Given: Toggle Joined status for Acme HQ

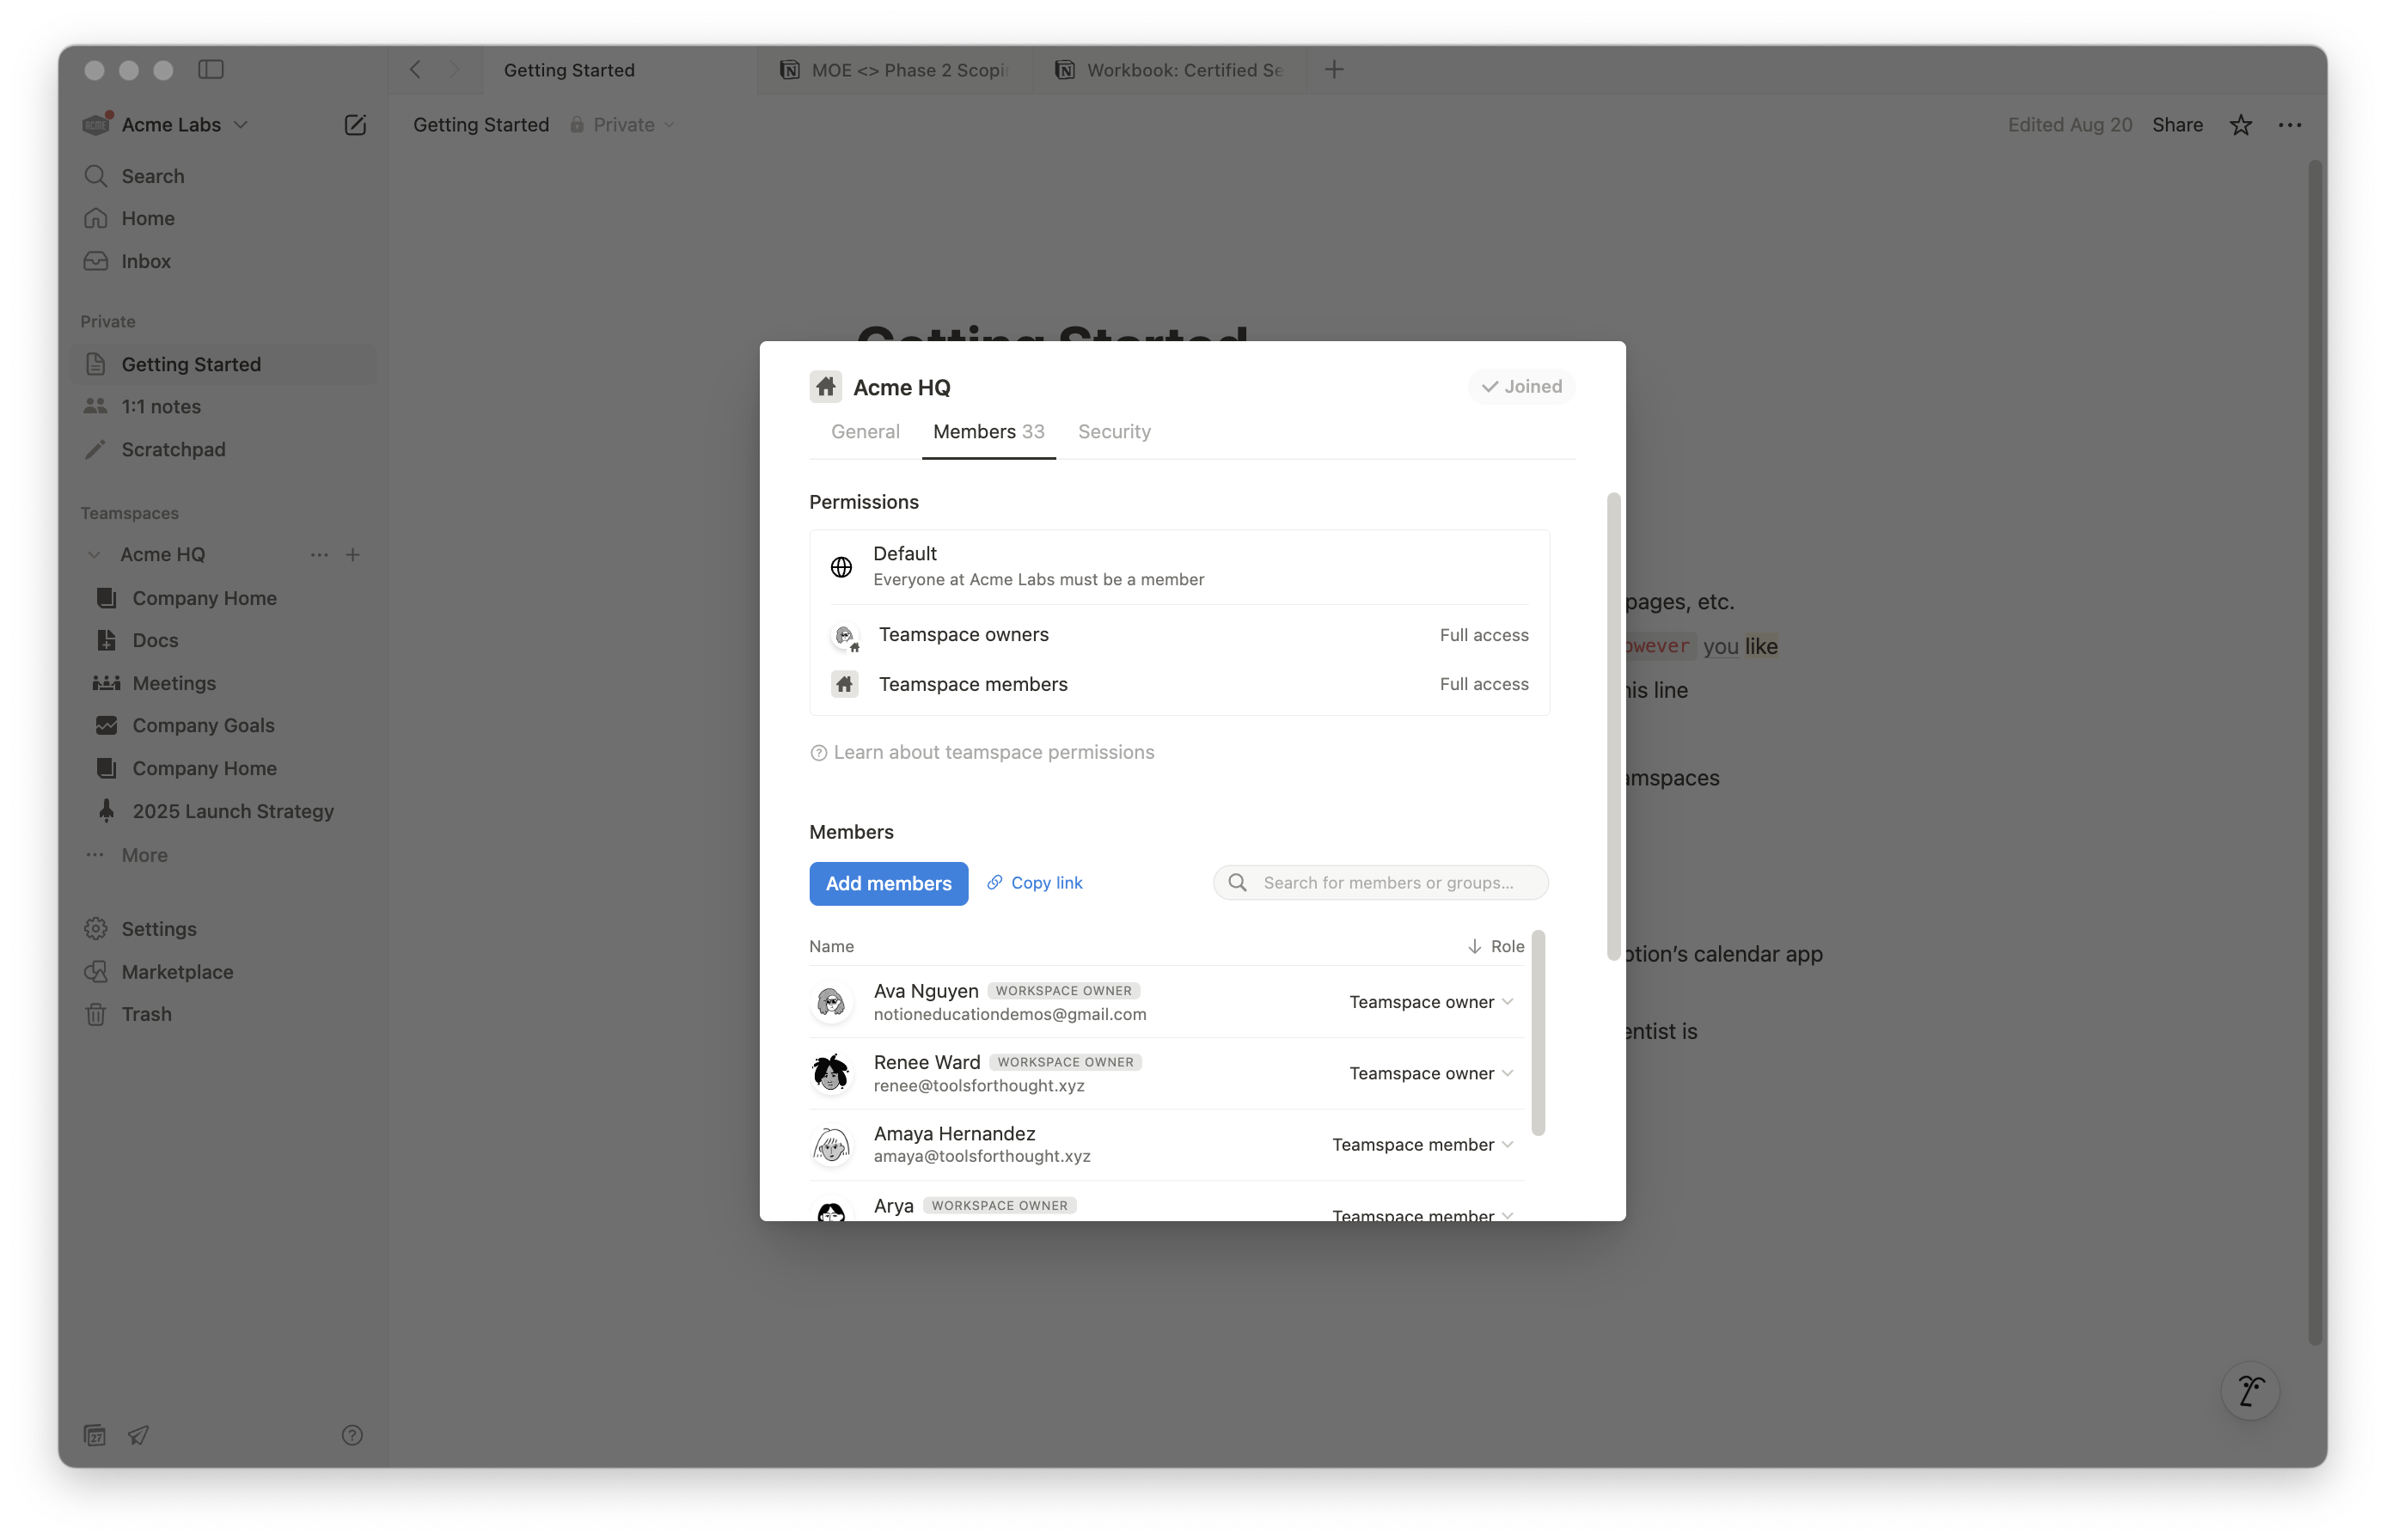Looking at the screenshot, I should tap(1521, 386).
